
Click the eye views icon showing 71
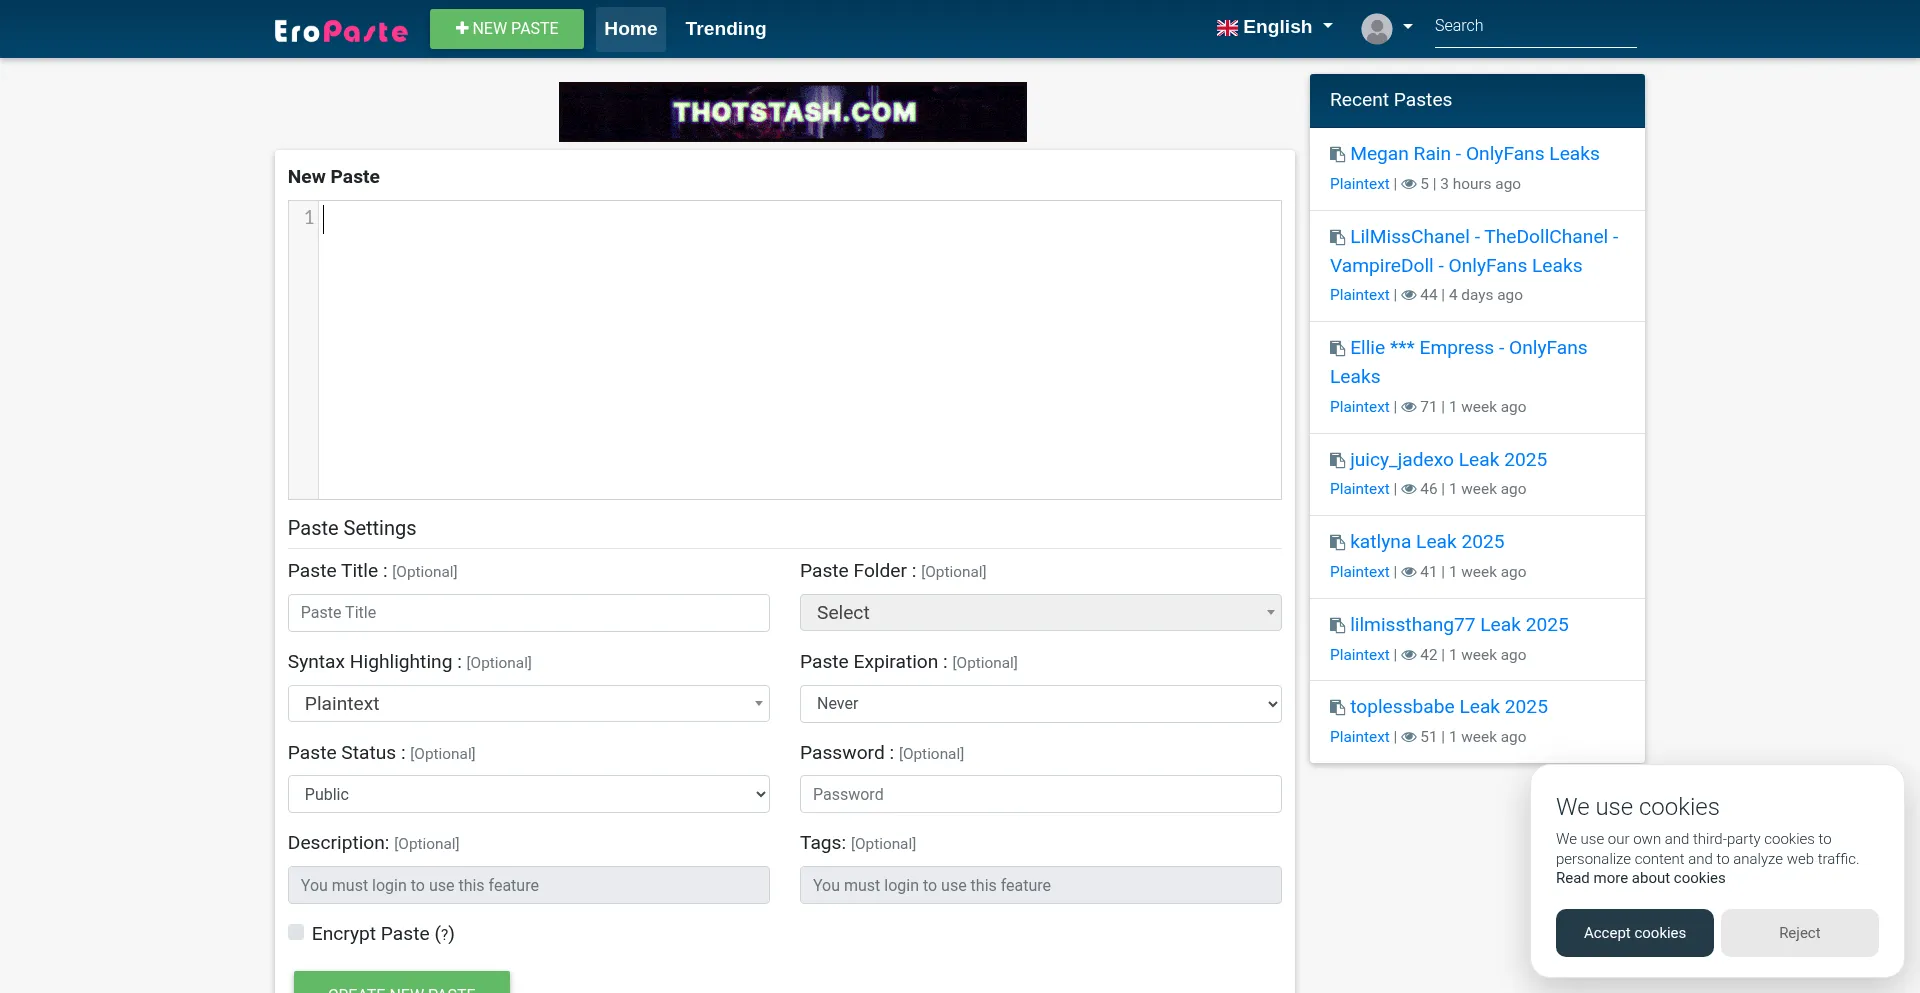pos(1409,407)
